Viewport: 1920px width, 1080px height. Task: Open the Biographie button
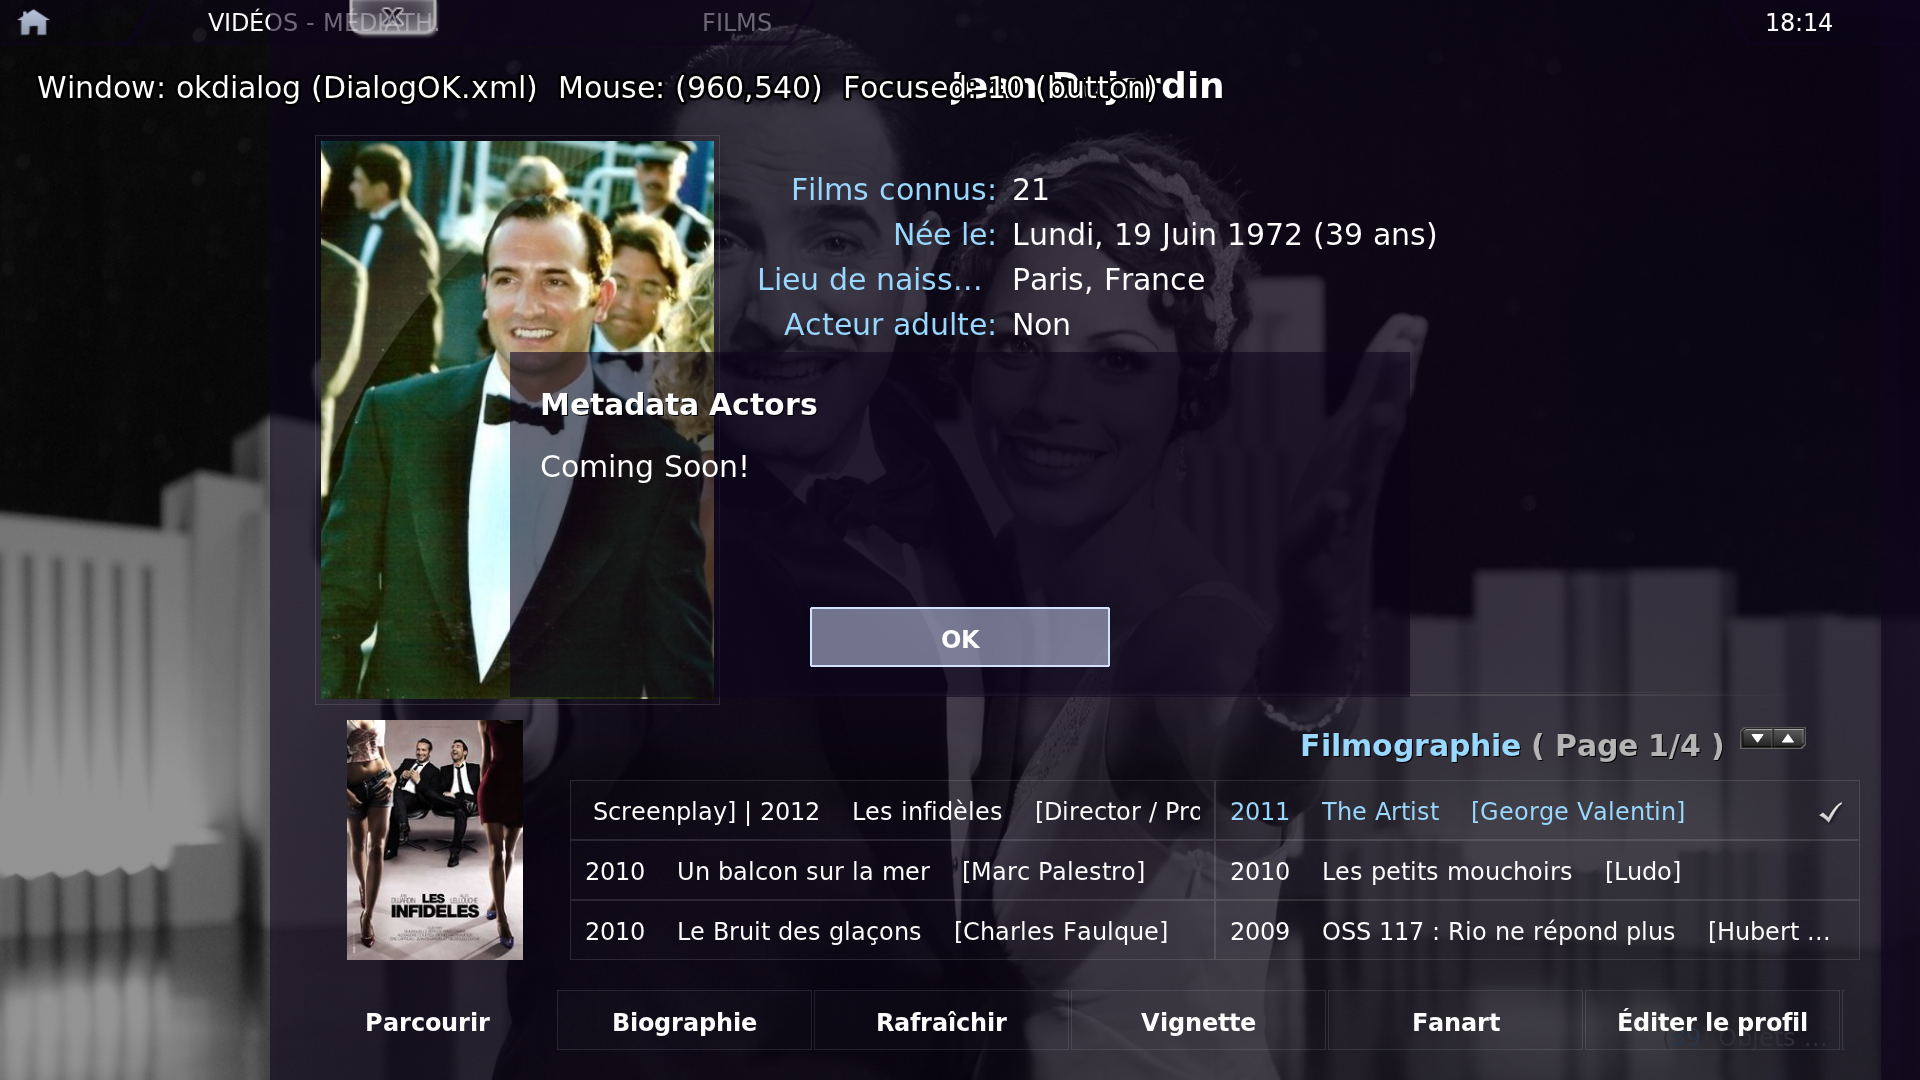[684, 1022]
